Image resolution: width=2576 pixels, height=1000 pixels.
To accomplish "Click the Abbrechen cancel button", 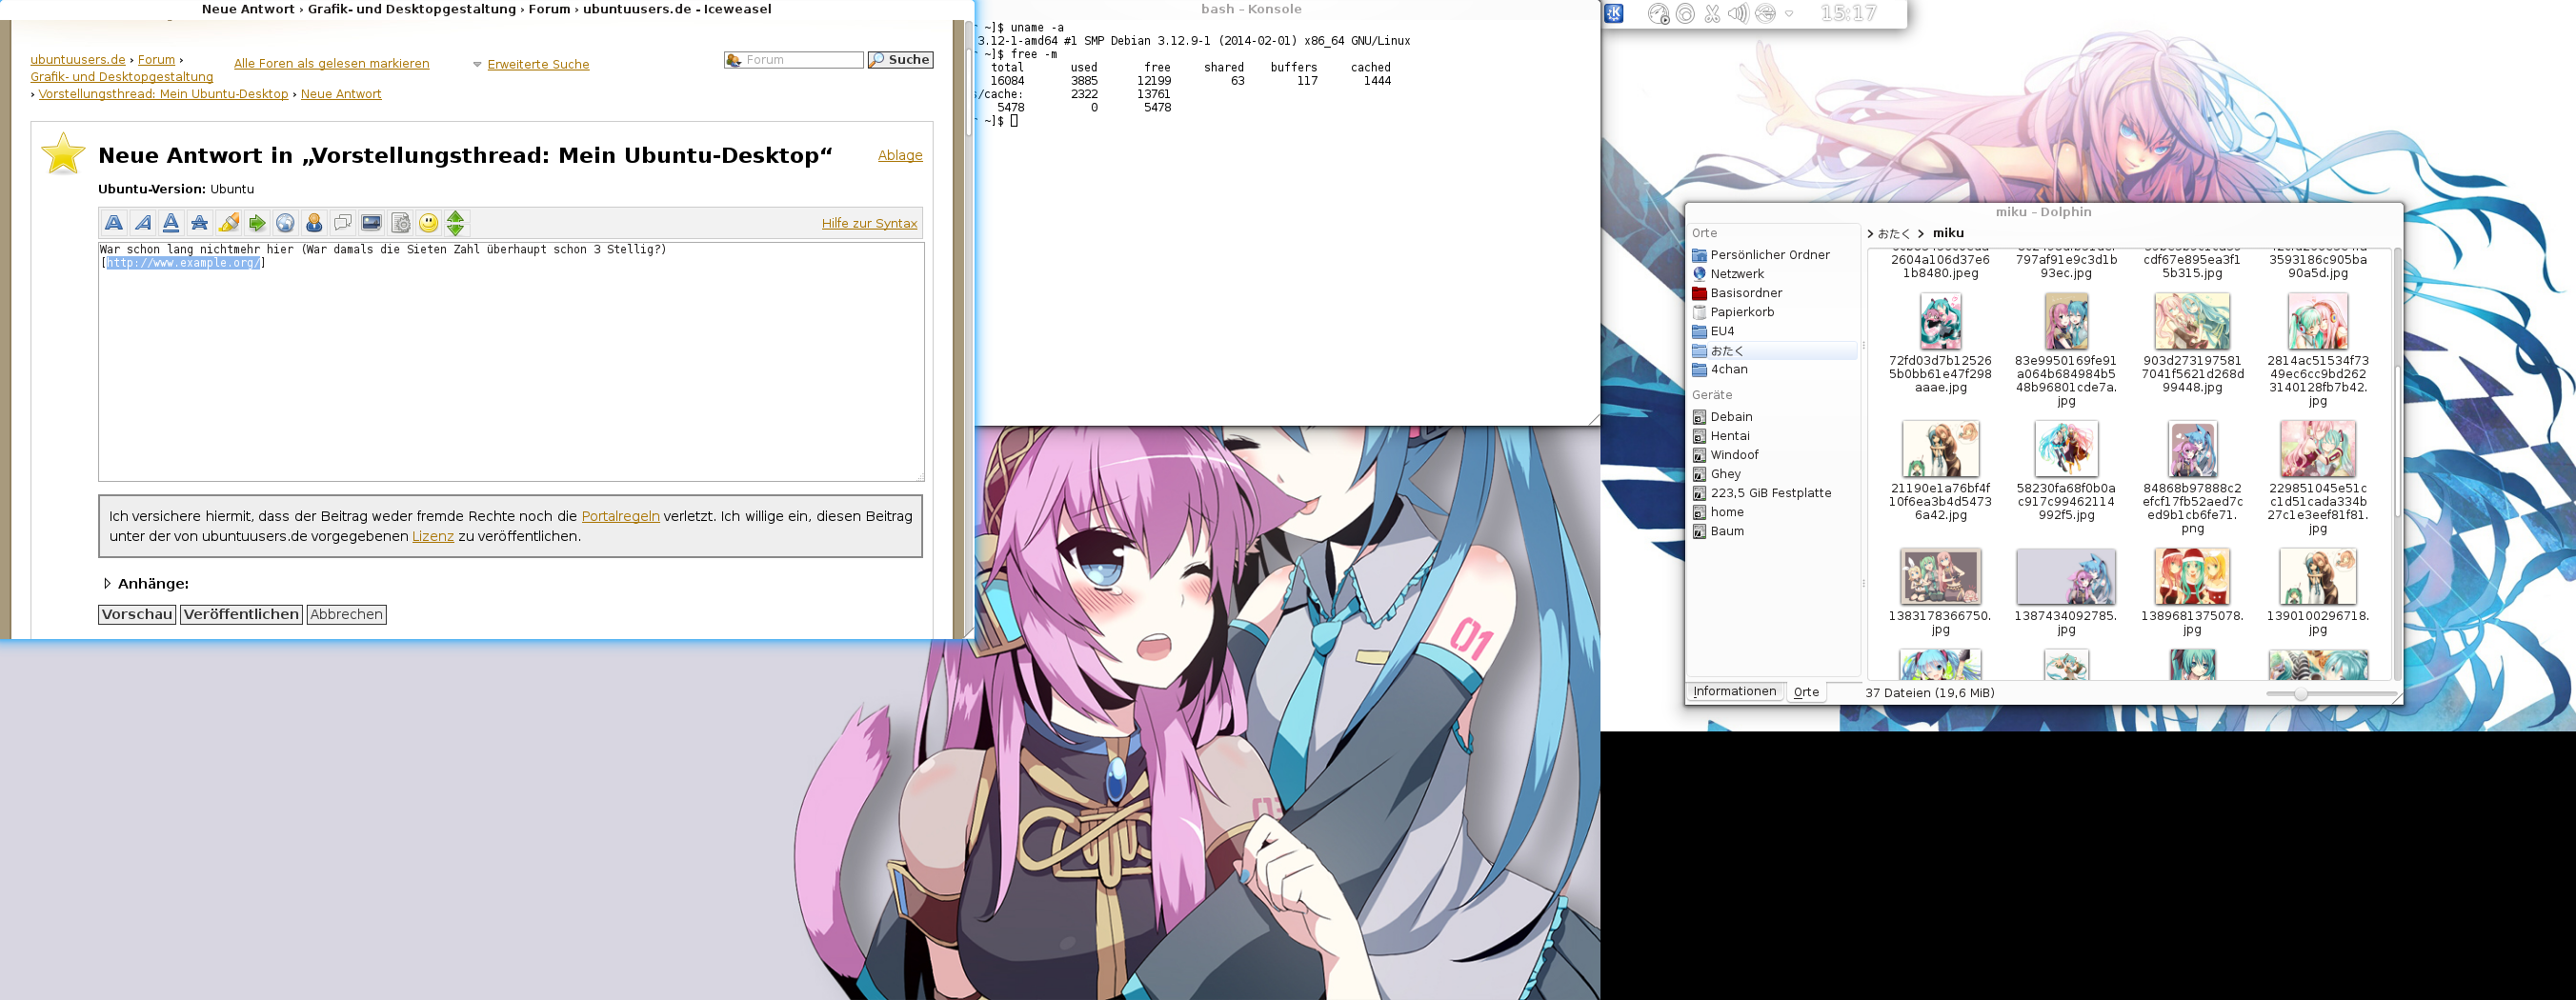I will [346, 614].
